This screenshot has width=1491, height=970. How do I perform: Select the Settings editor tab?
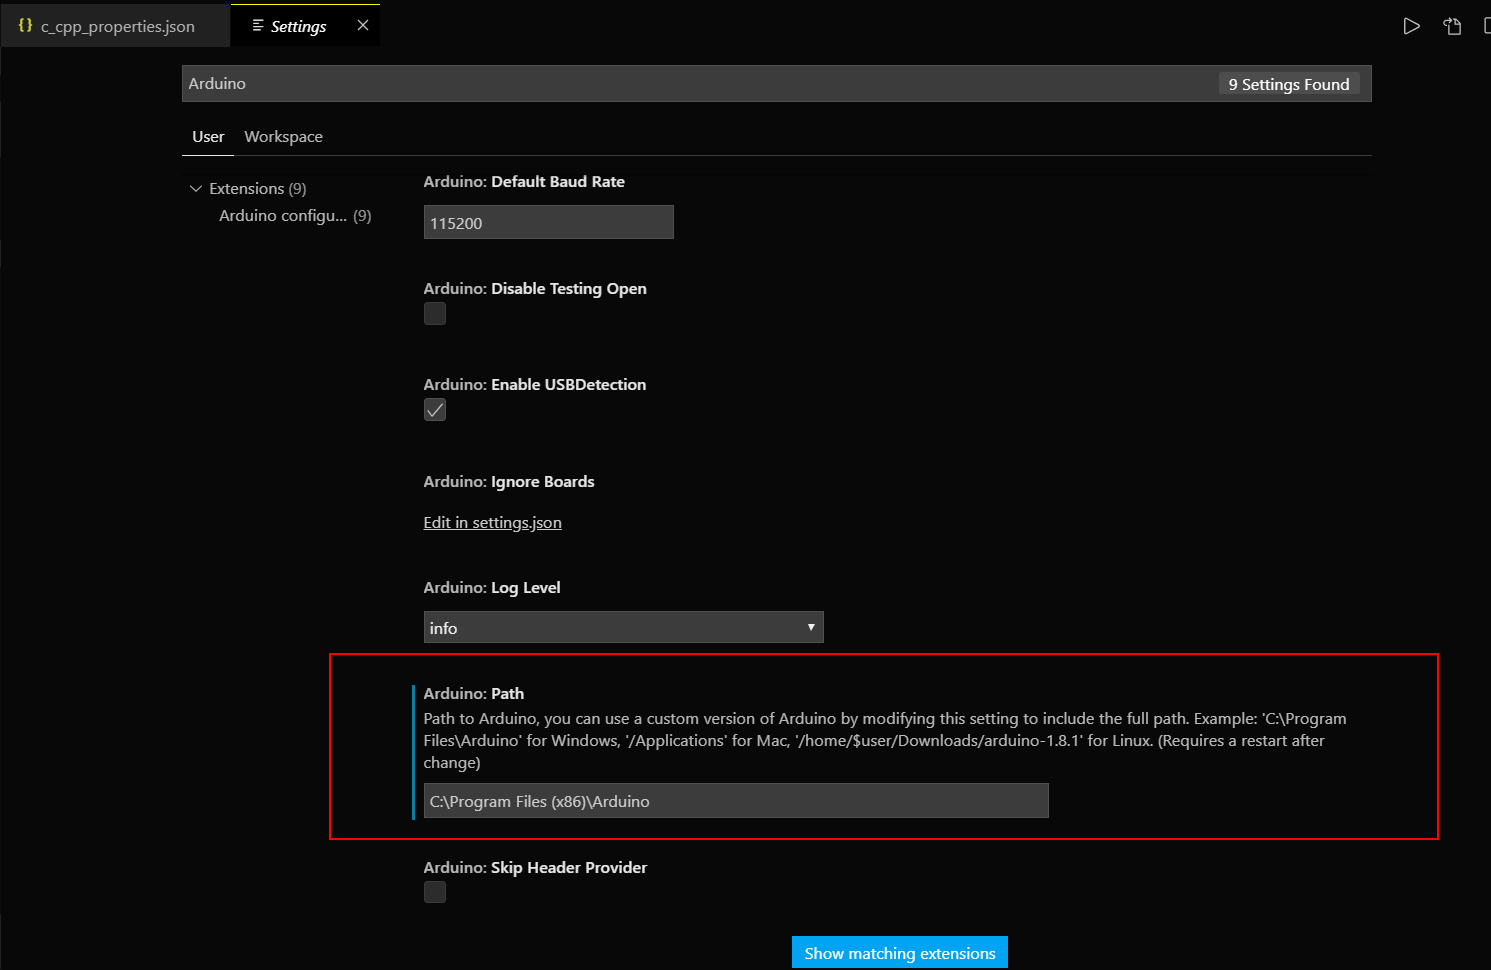point(305,26)
